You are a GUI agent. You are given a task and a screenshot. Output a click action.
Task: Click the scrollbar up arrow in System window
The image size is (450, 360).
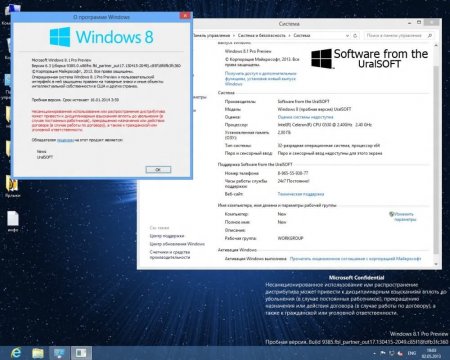[x=436, y=45]
